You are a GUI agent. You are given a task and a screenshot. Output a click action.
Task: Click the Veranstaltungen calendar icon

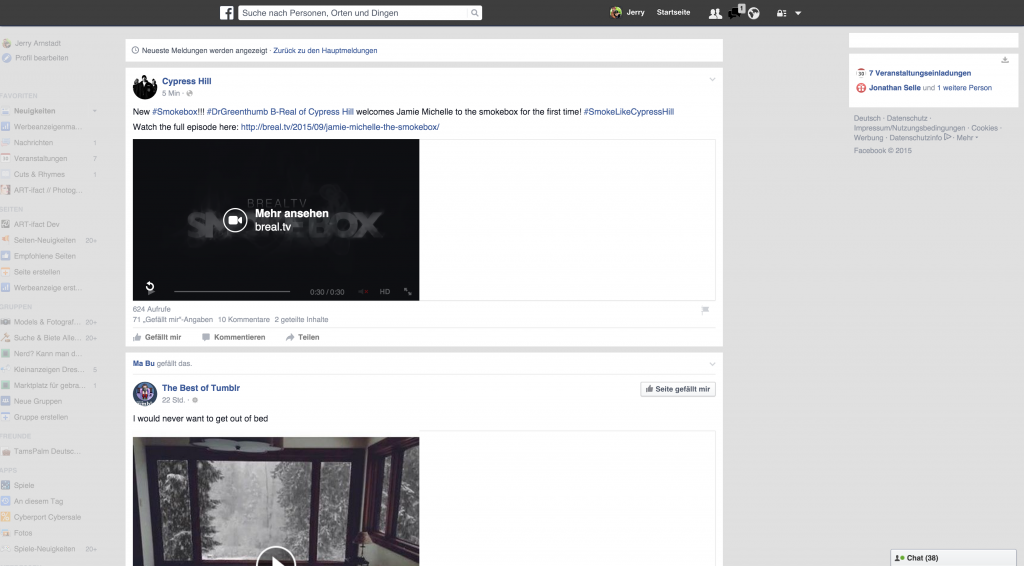coord(5,158)
